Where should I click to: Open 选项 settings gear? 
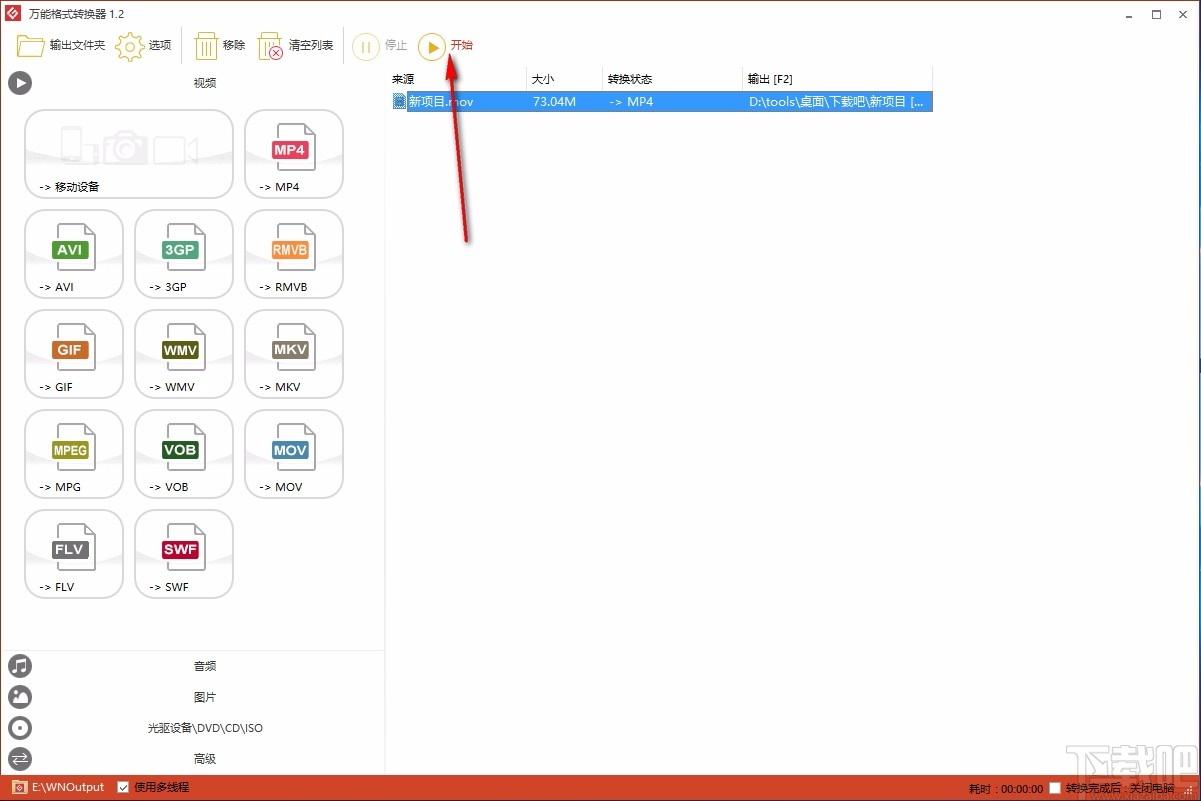coord(144,46)
